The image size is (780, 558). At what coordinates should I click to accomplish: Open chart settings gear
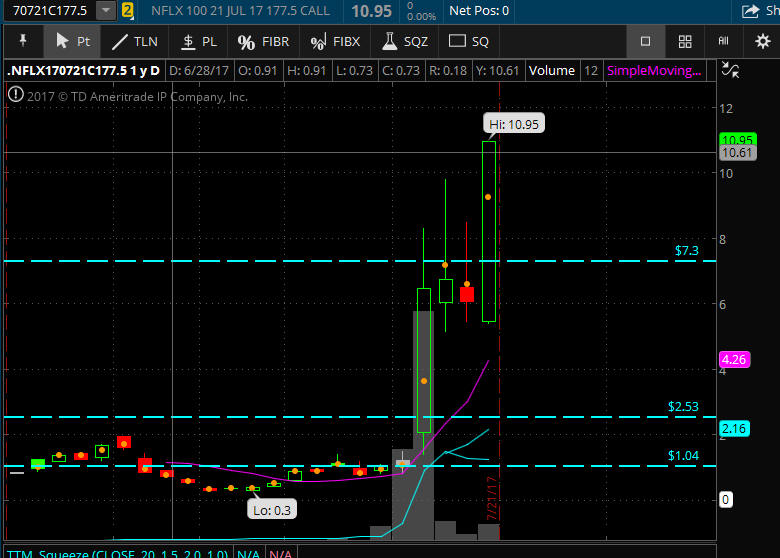point(763,42)
